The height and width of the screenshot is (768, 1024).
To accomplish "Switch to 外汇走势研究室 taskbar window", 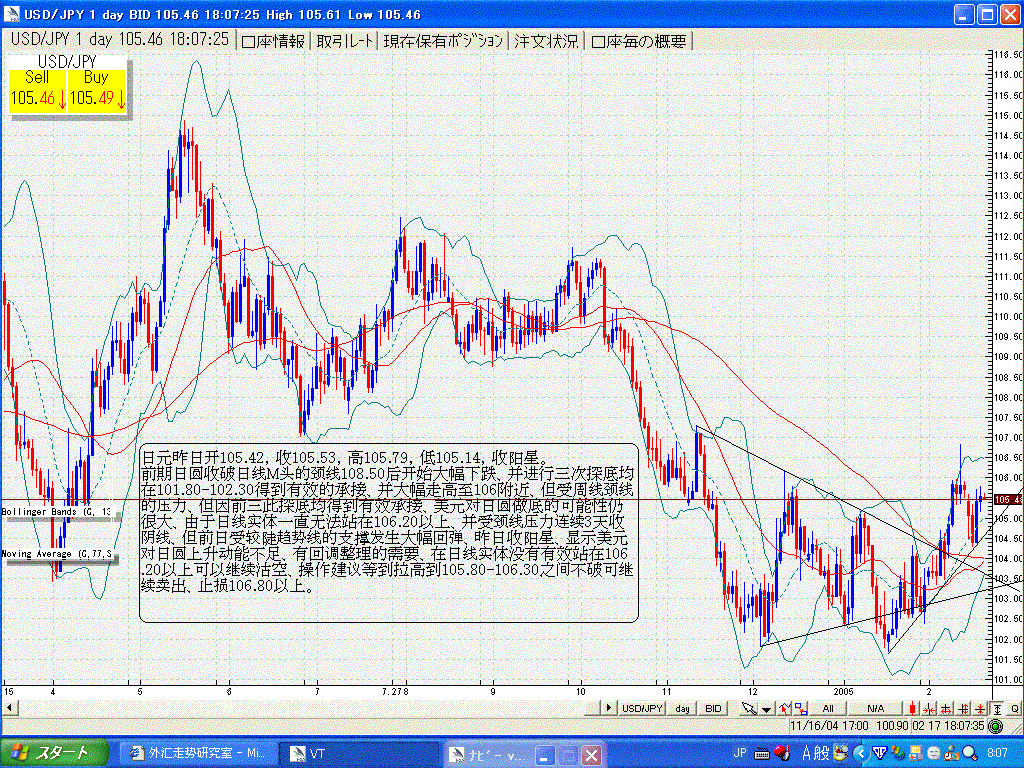I will 197,754.
